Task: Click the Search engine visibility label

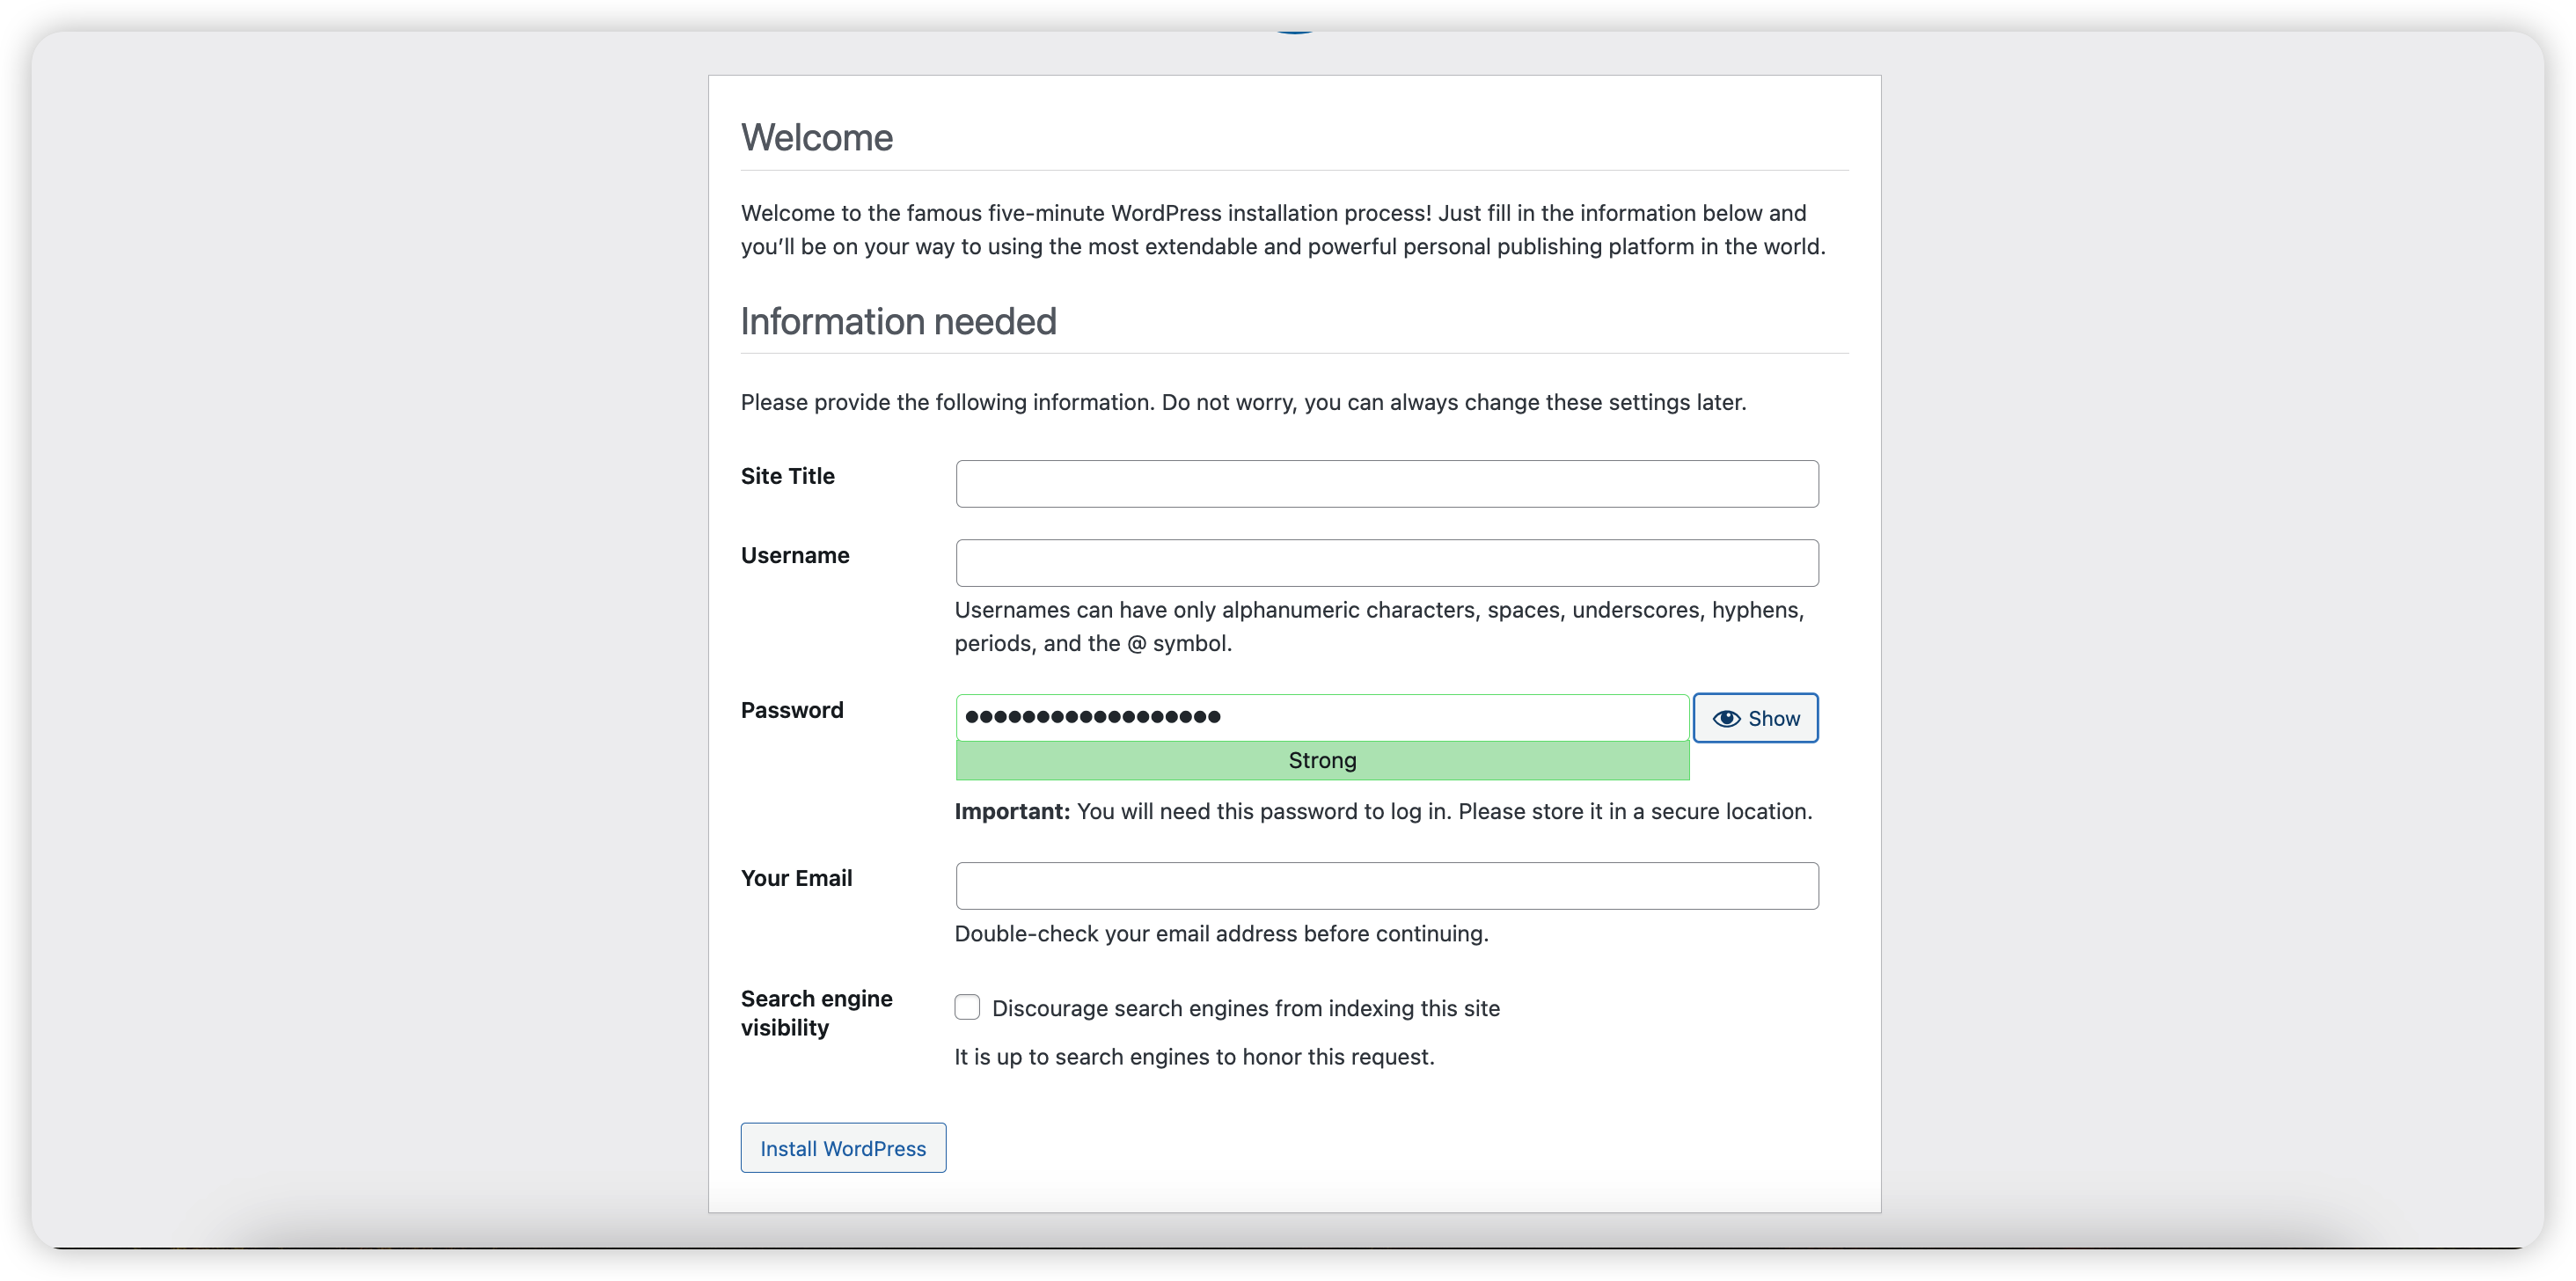Action: click(x=816, y=1012)
